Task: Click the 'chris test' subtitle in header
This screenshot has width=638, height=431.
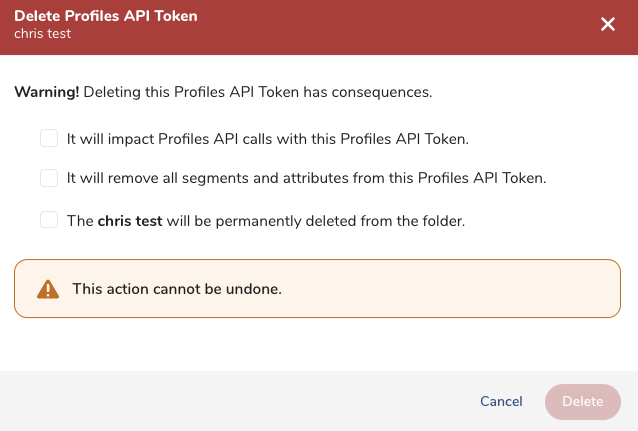Action: coord(42,34)
